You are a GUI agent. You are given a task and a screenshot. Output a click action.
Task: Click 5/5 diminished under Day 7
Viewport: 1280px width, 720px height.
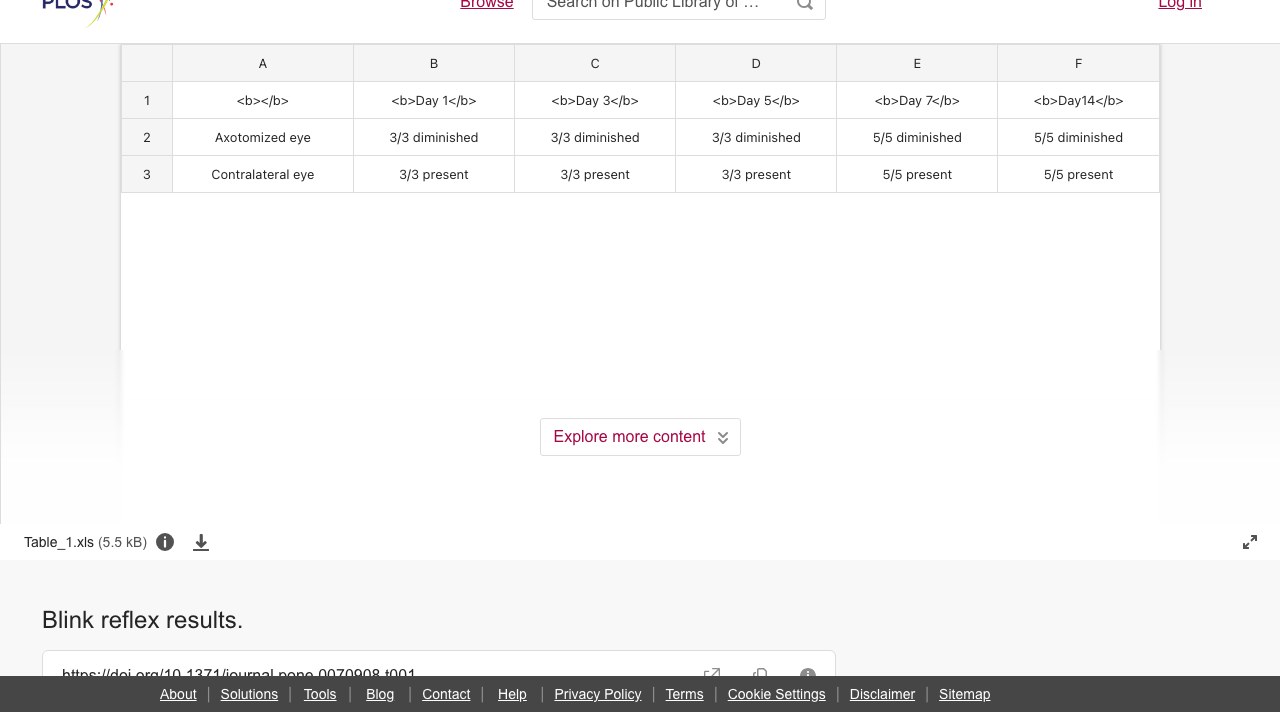pos(917,137)
